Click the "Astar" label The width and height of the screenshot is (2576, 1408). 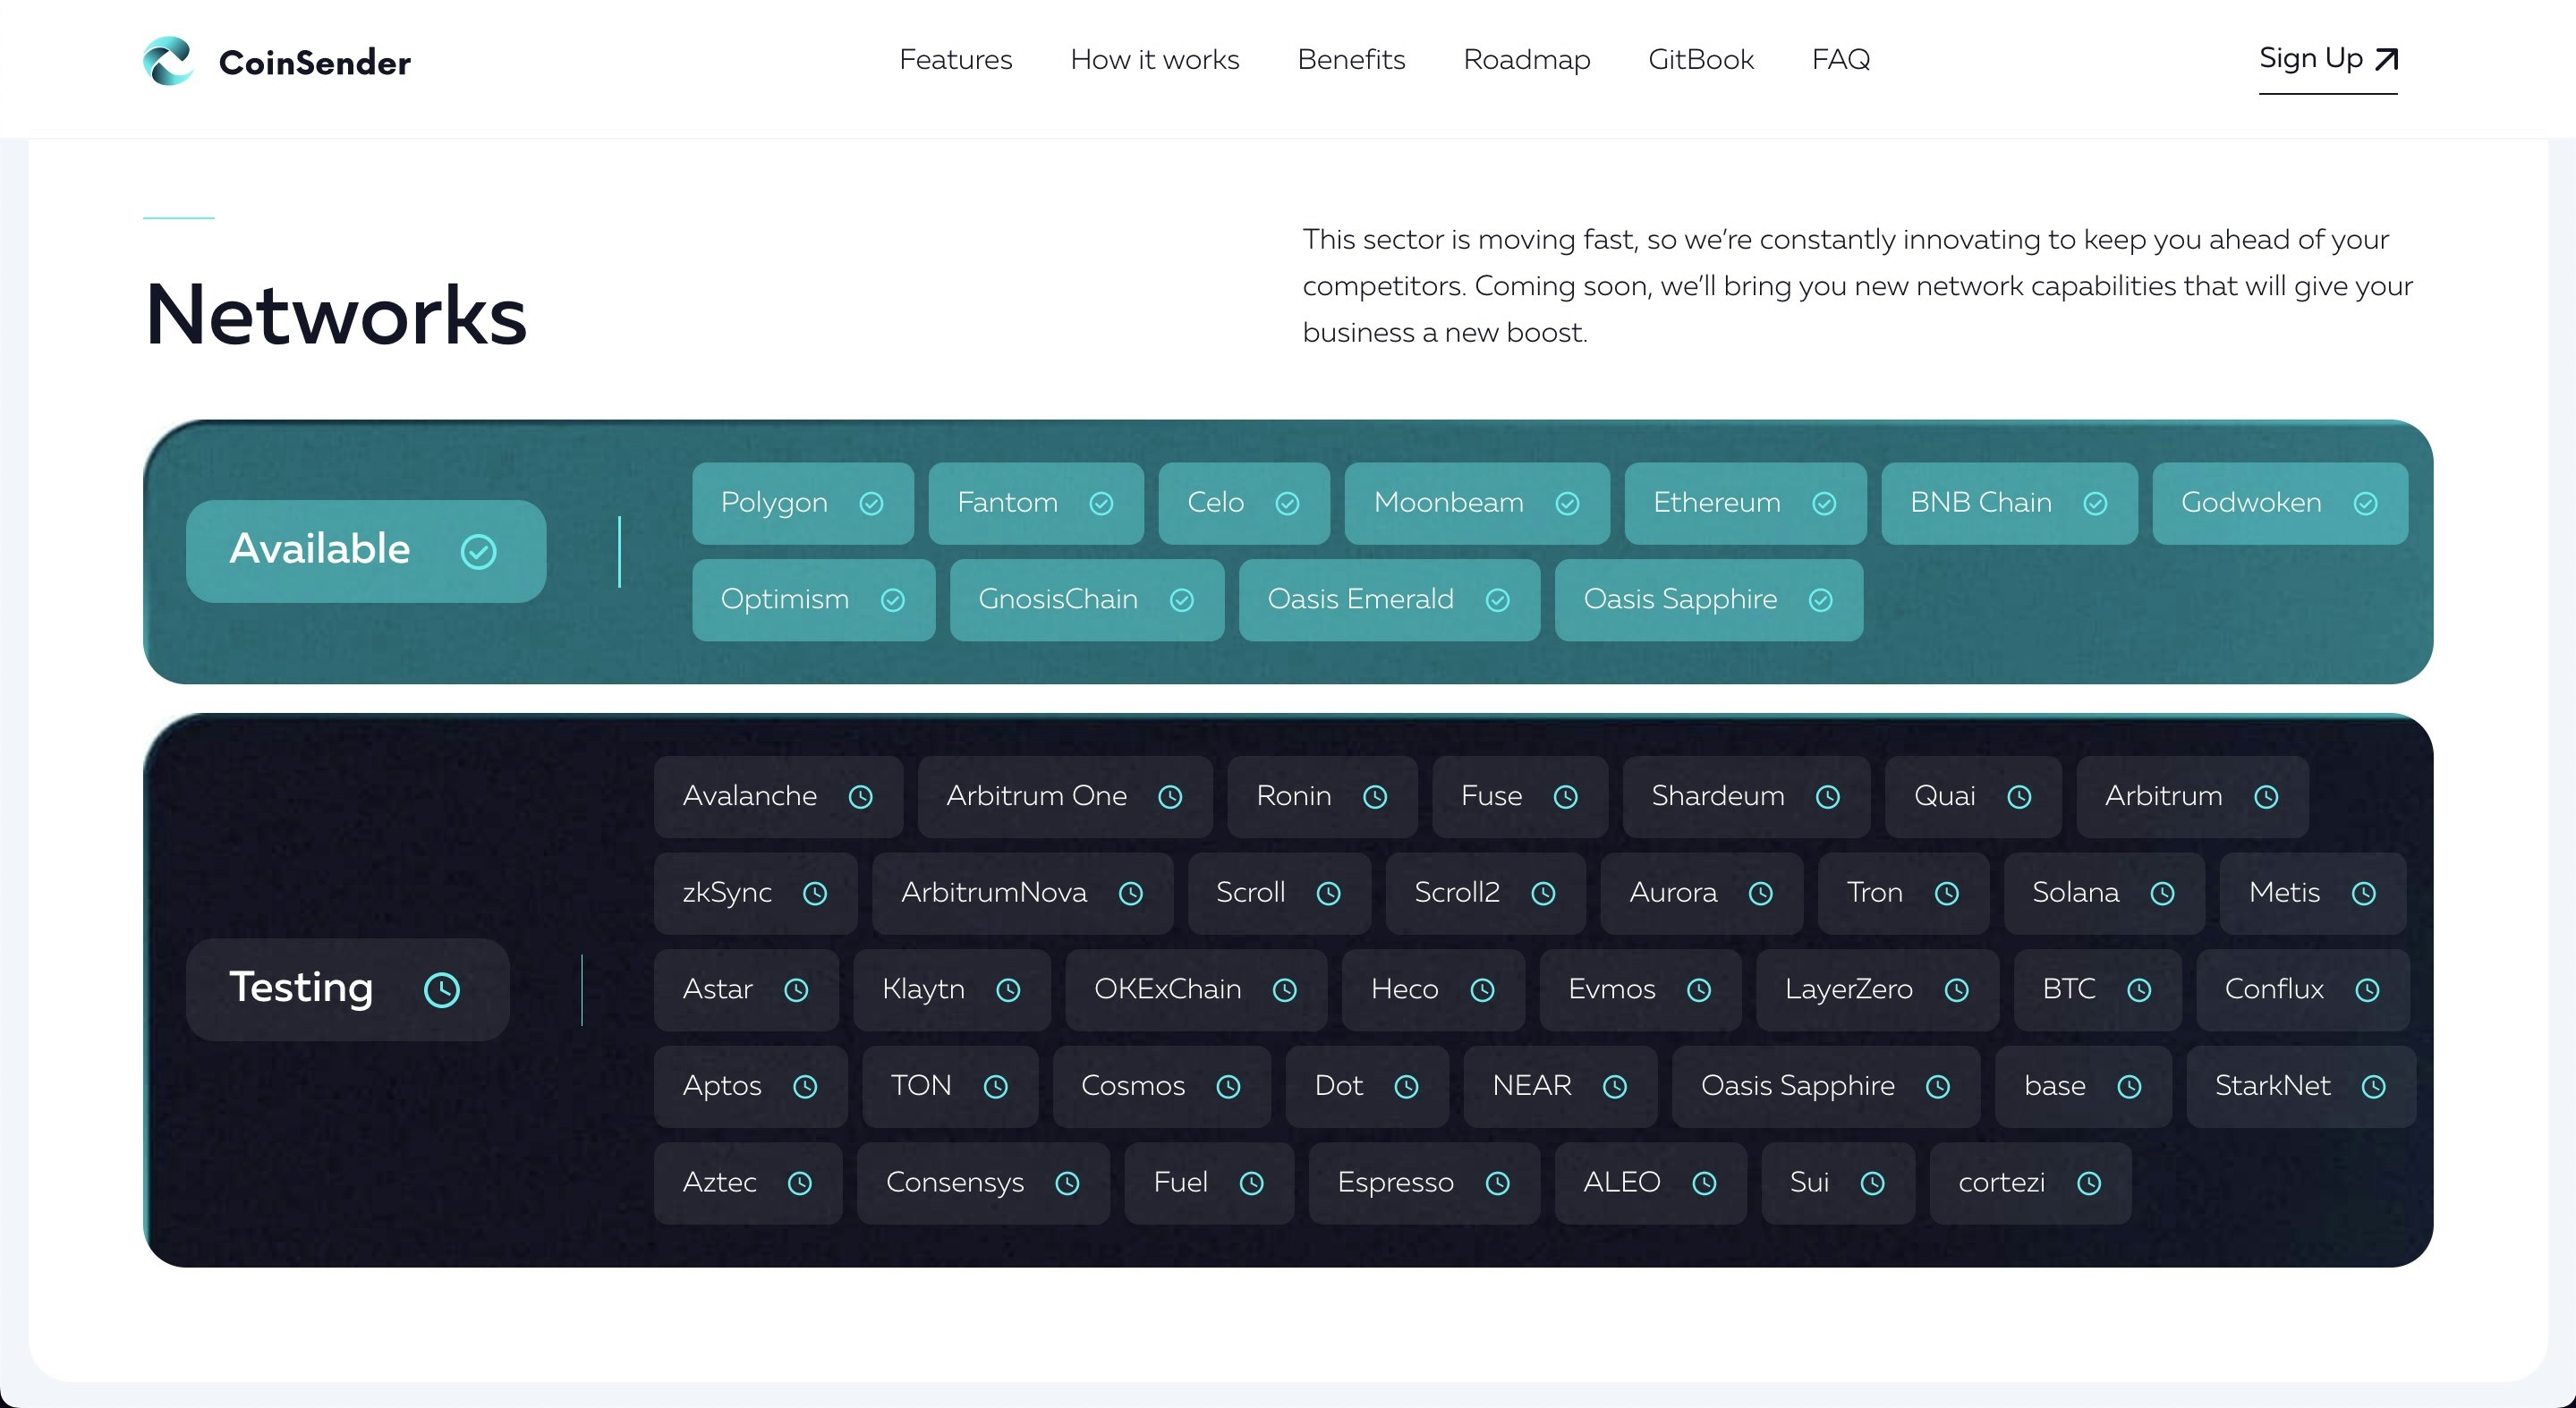pos(717,989)
